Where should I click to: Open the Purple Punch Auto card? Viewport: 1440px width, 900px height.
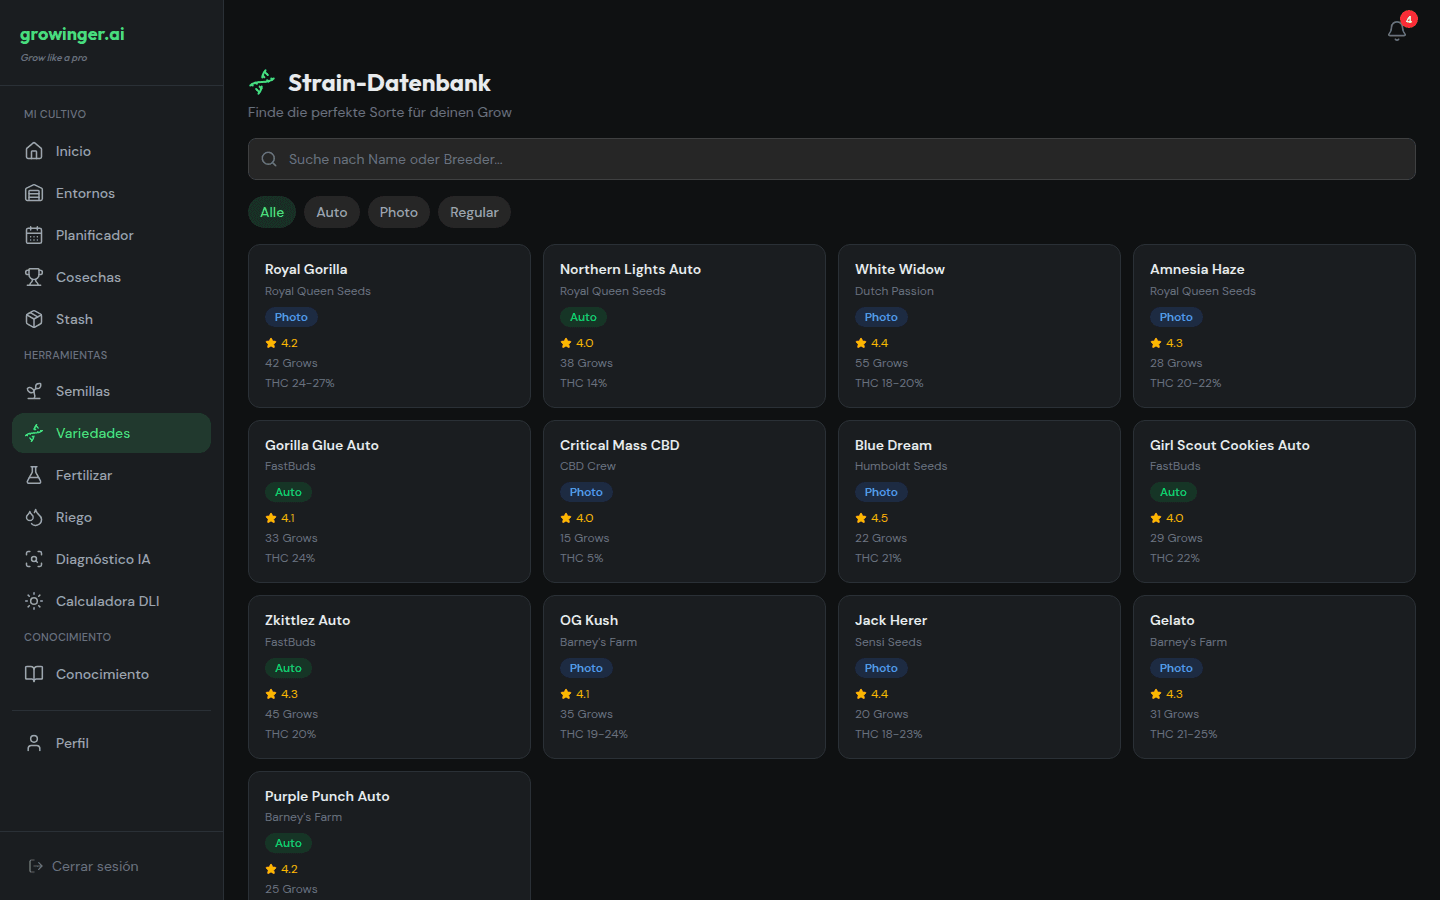[x=389, y=836]
